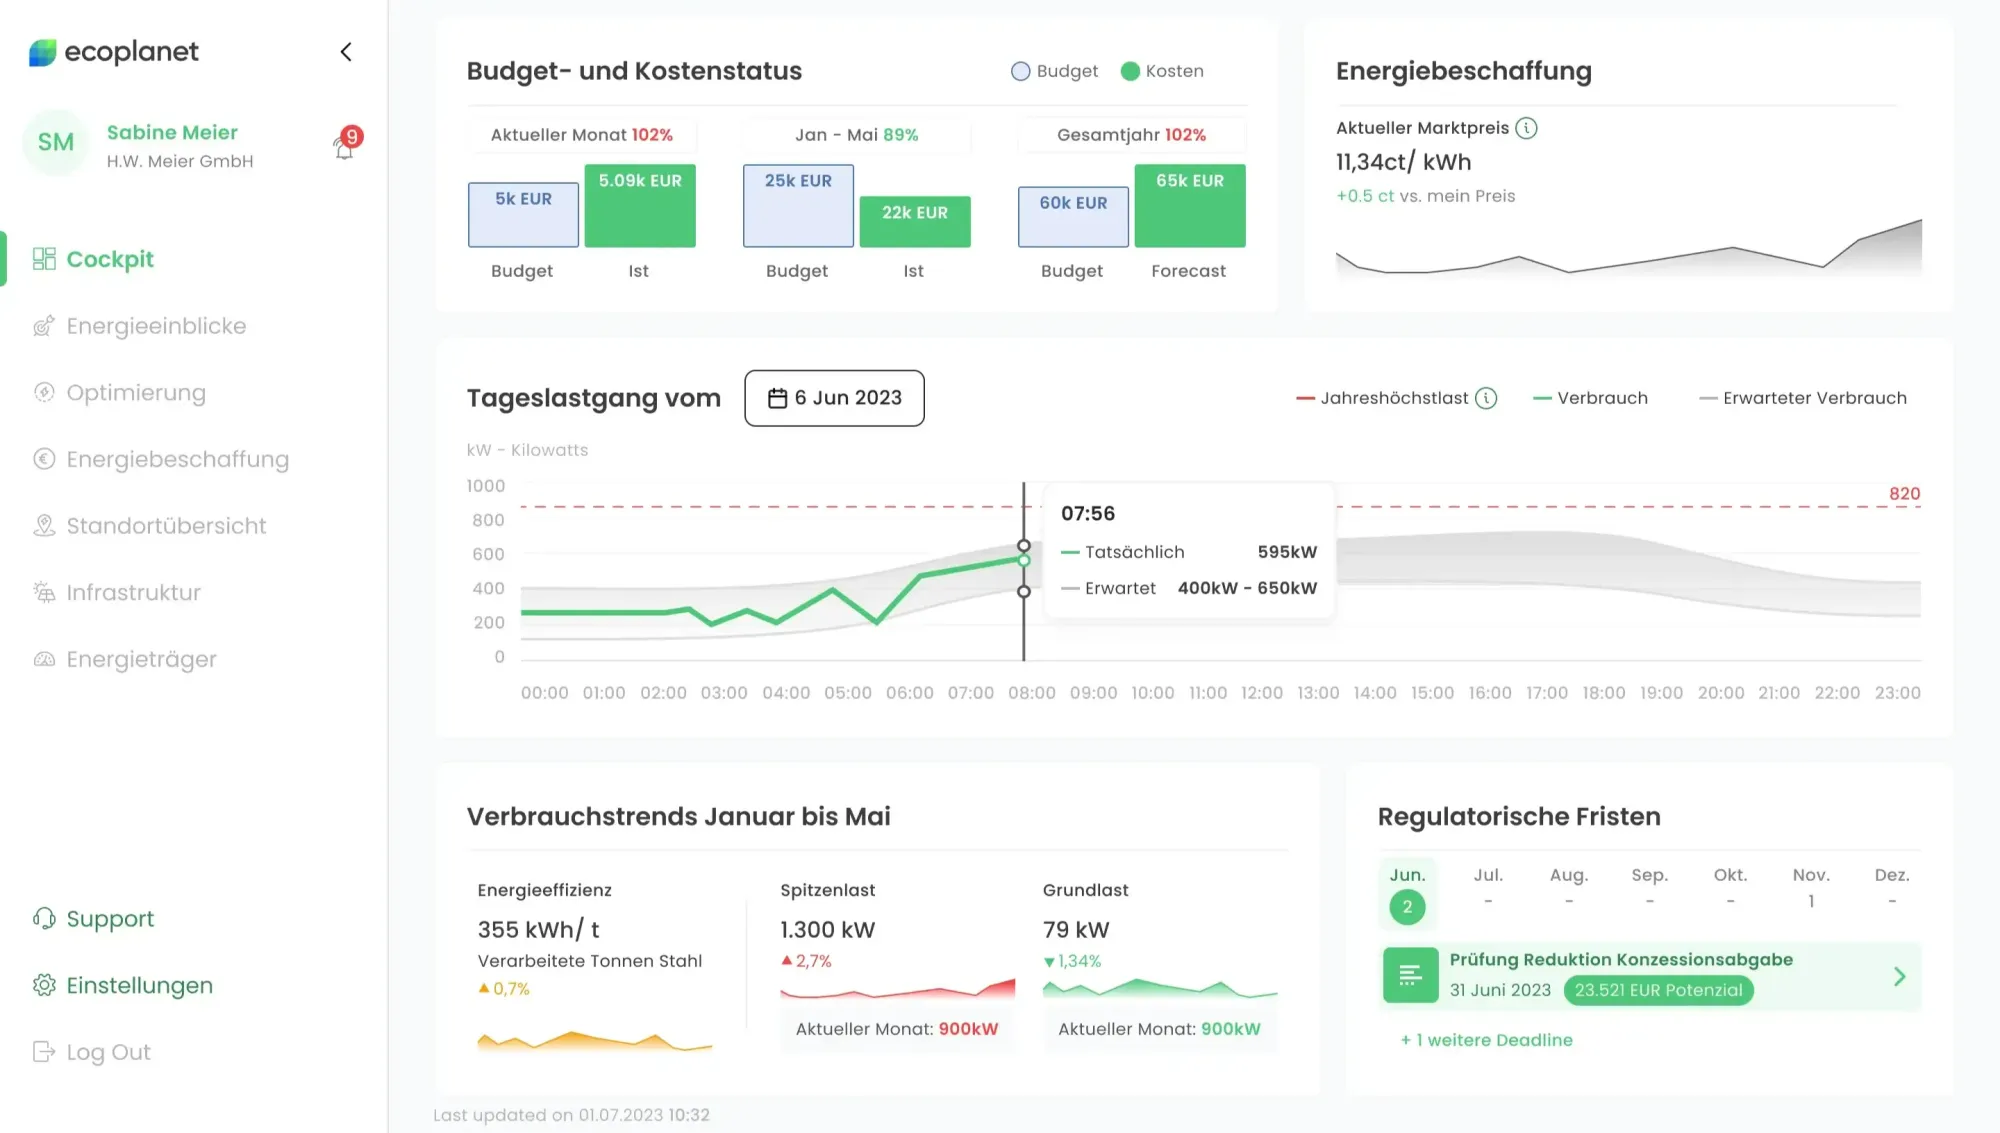Select the 22k EUR Ist bar
The height and width of the screenshot is (1133, 2000).
915,221
